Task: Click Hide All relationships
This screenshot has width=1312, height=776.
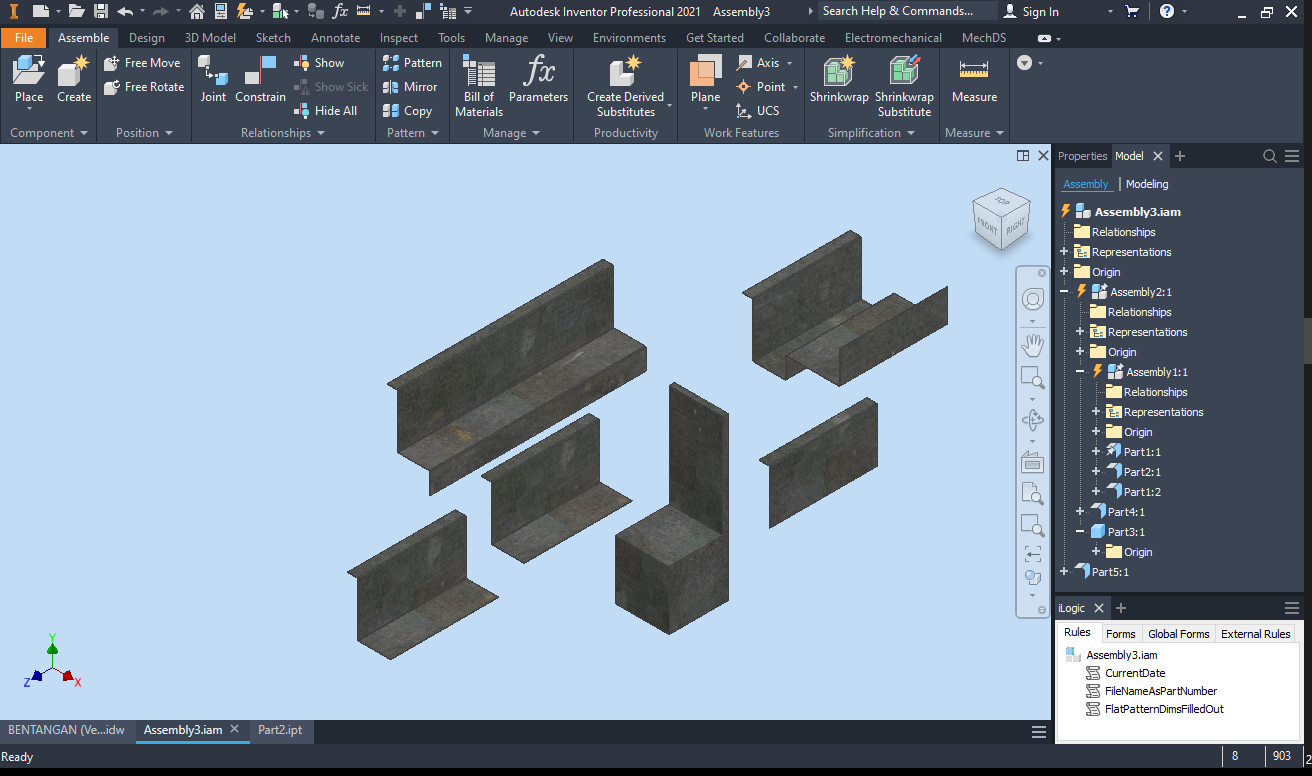Action: [x=325, y=111]
